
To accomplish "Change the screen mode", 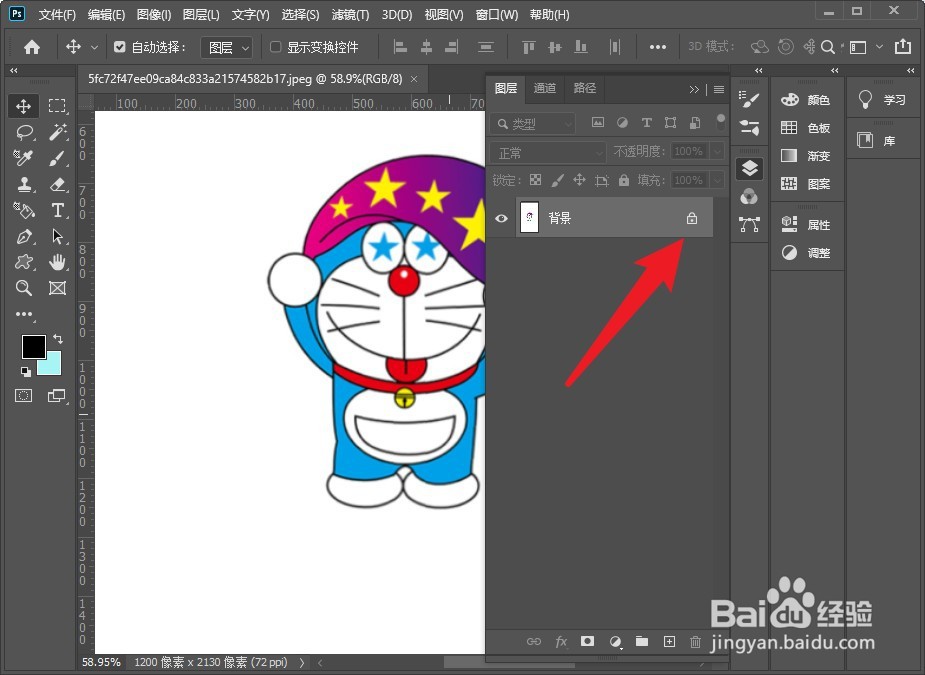I will click(57, 395).
